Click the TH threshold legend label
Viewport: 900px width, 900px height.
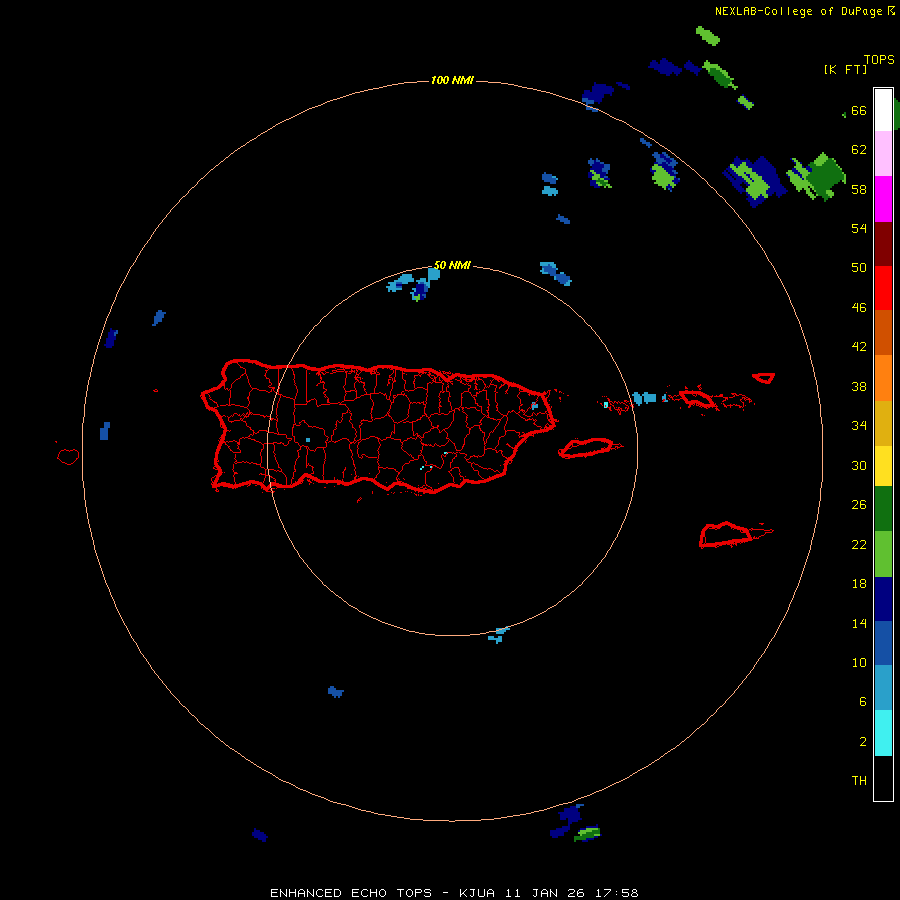click(859, 781)
